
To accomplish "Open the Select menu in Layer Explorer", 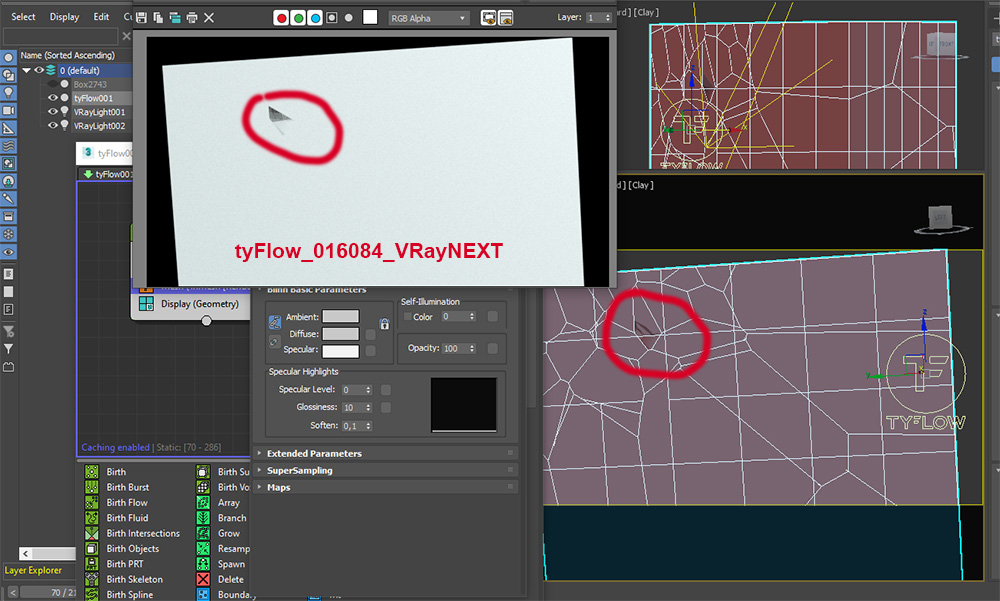I will (23, 17).
